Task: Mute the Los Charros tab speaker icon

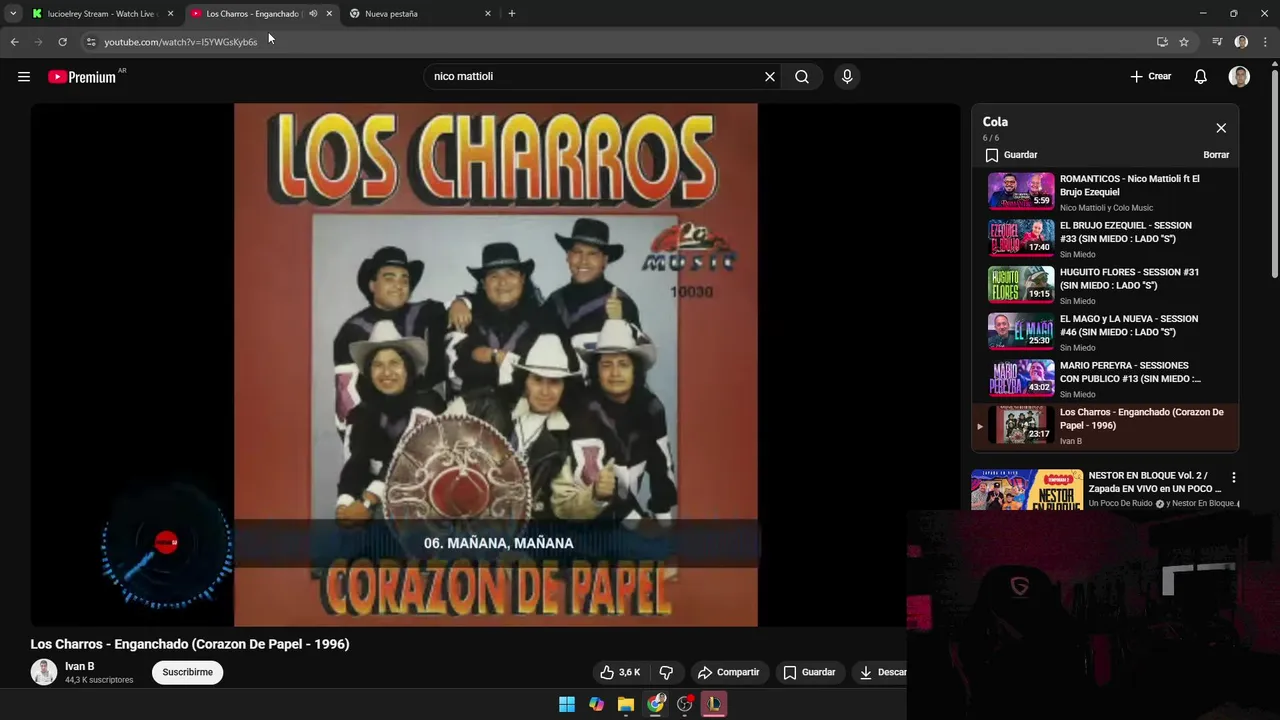Action: (x=313, y=14)
